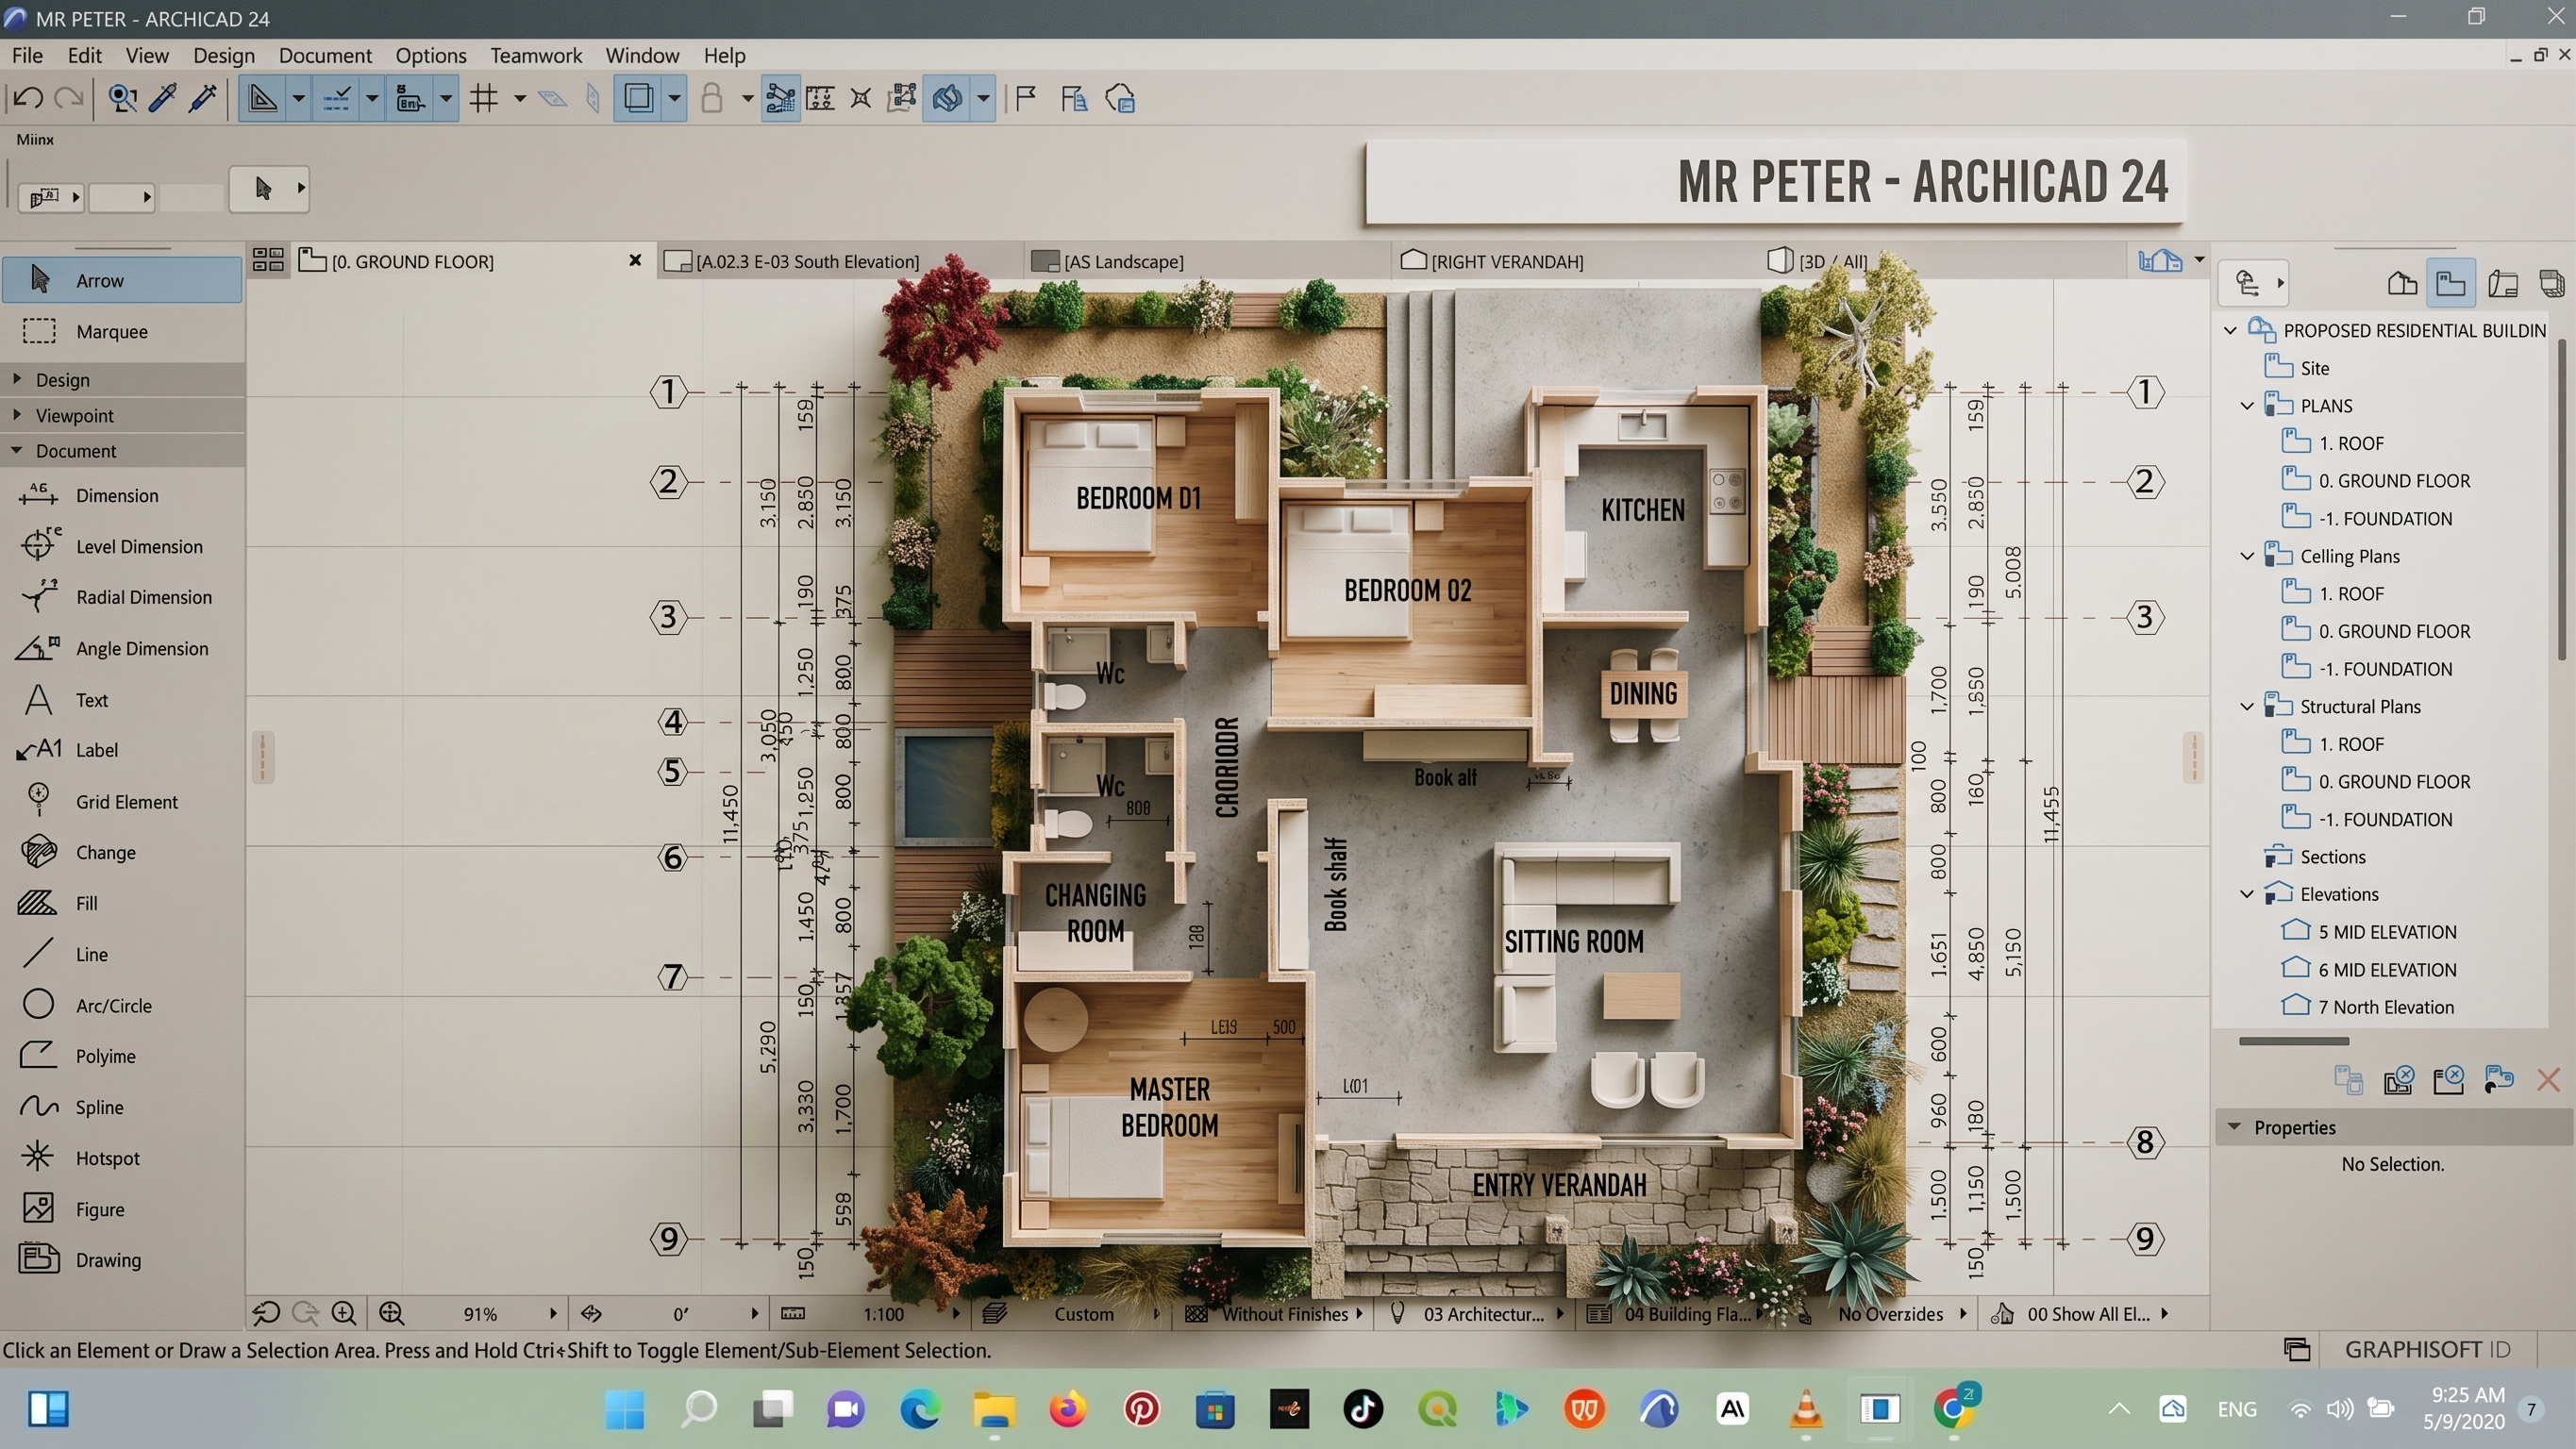Select the Hotspot tool

point(122,1158)
